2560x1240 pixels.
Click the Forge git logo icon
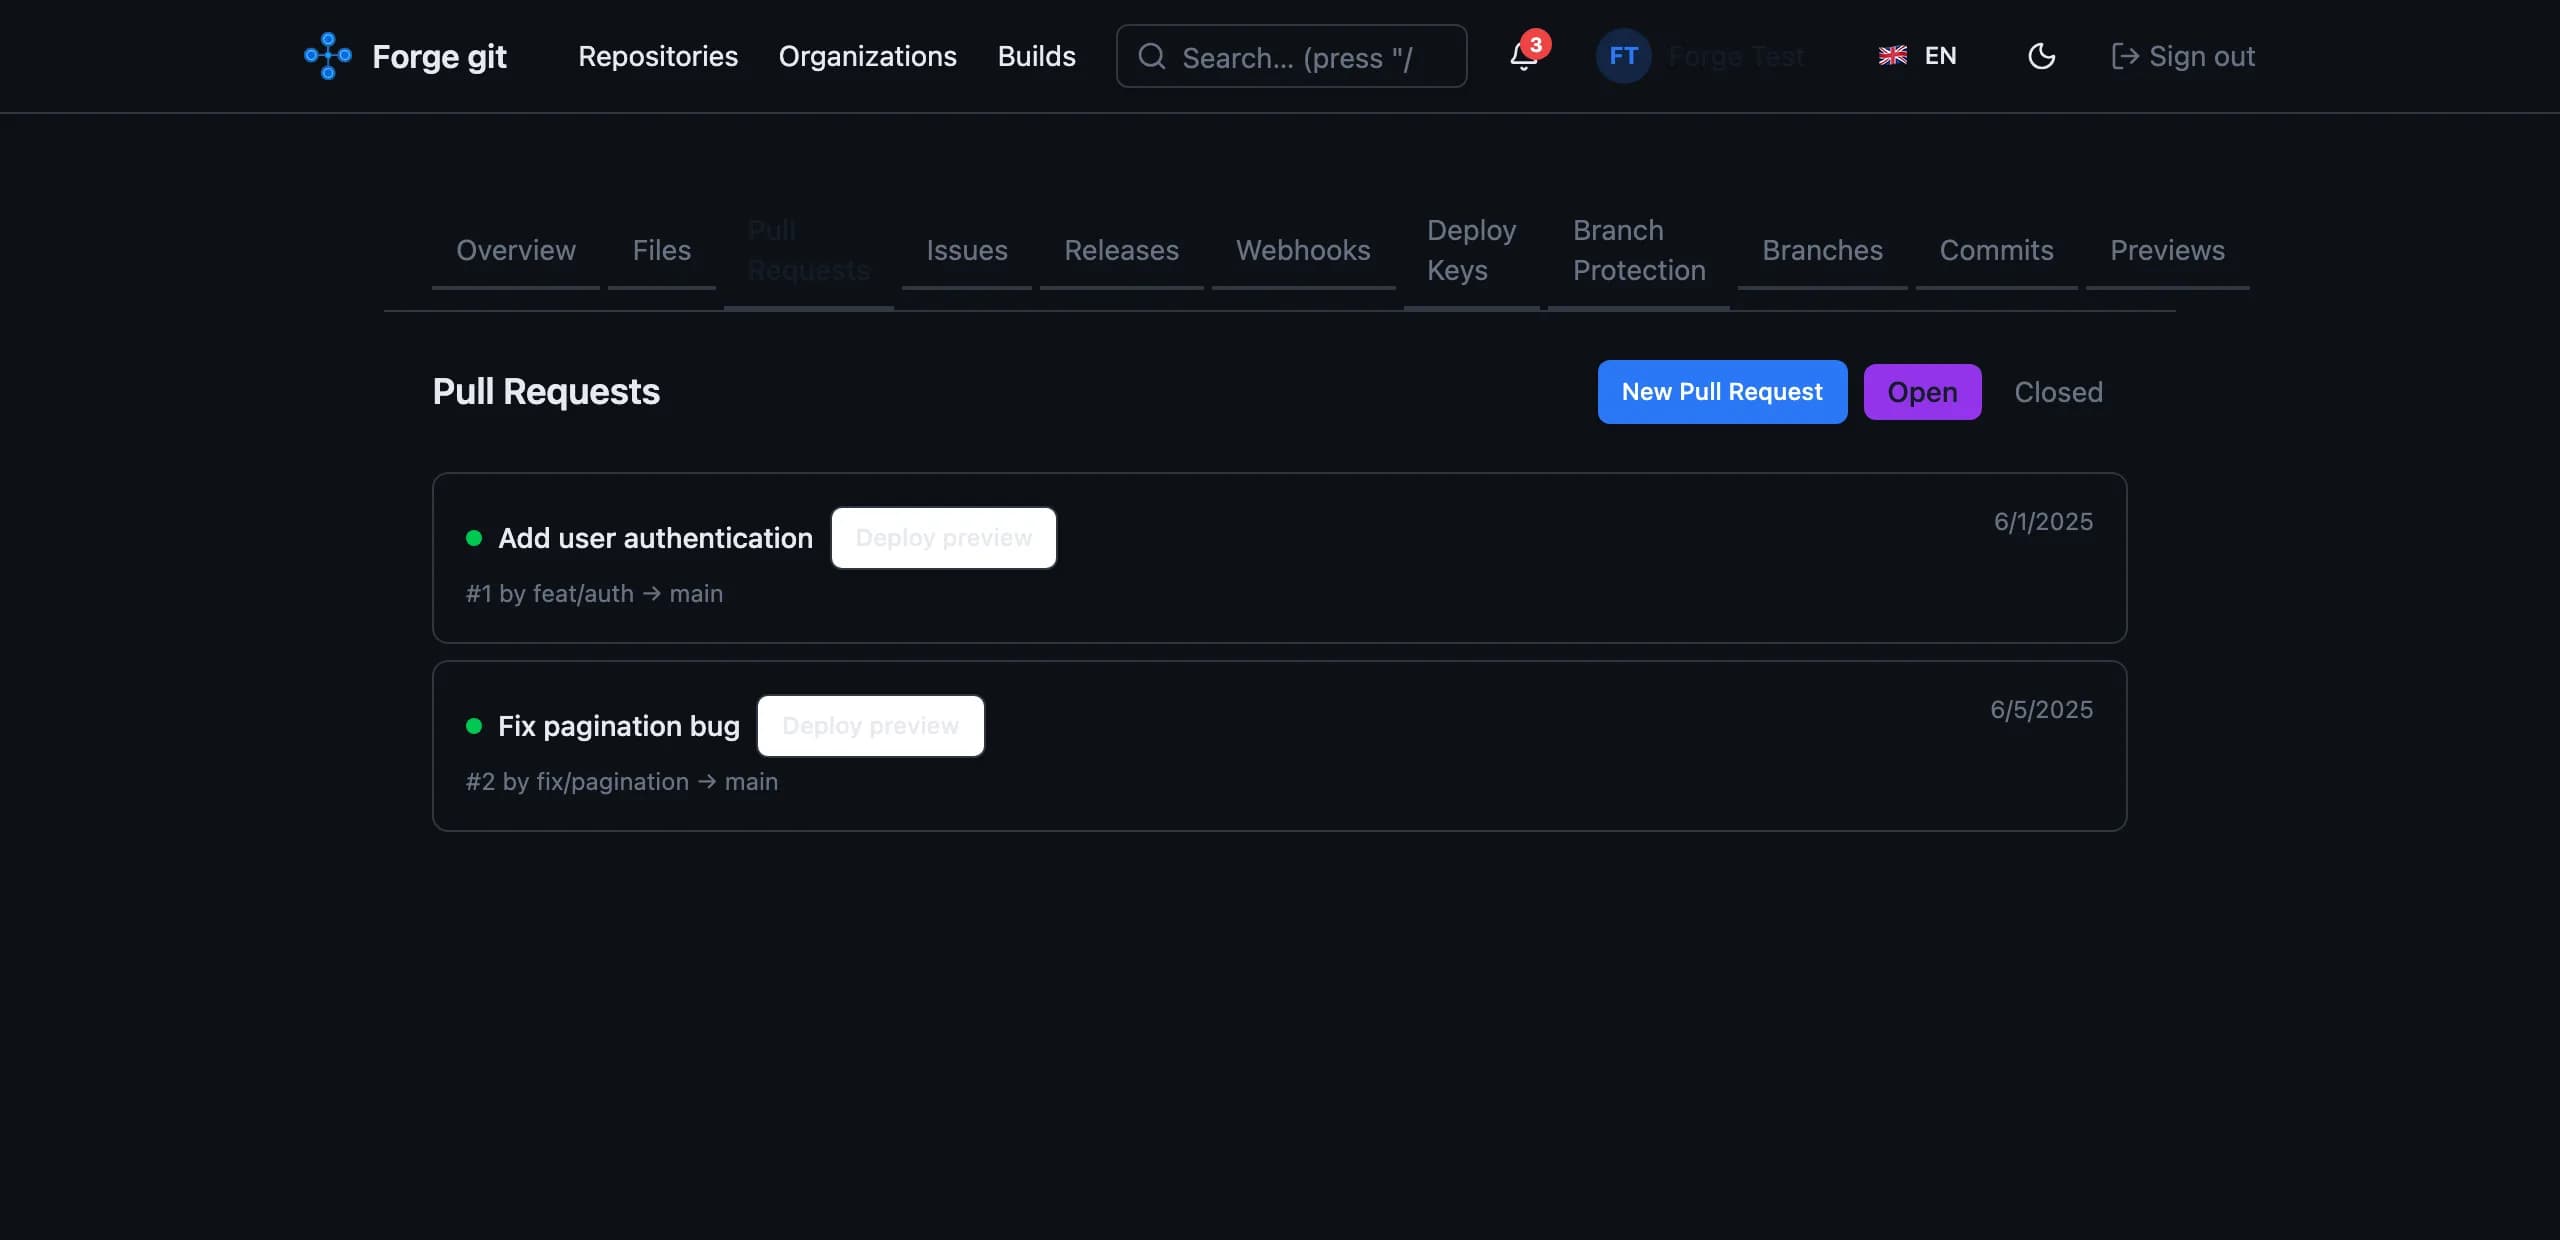tap(328, 56)
